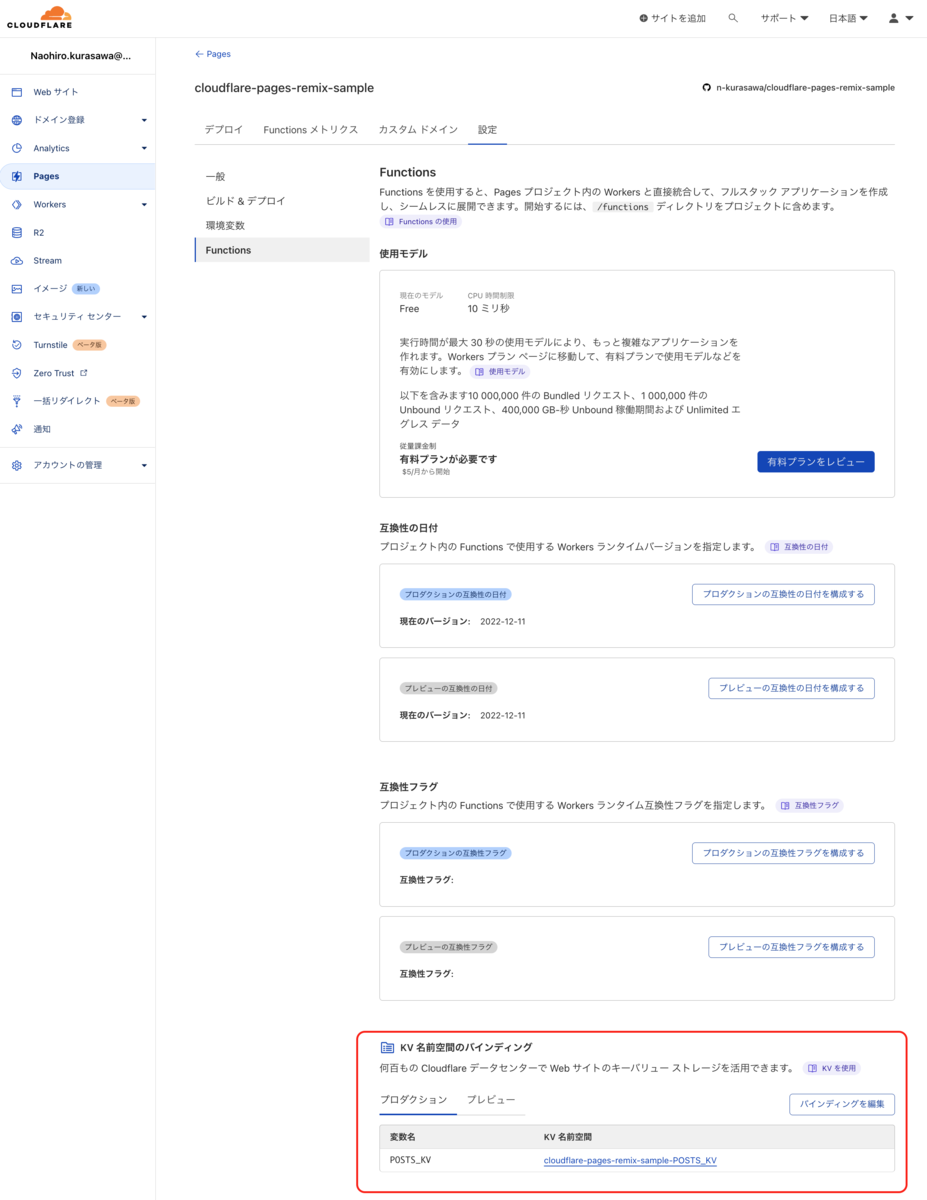Click the Zero Trust shield icon
The height and width of the screenshot is (1200, 927).
pos(16,373)
